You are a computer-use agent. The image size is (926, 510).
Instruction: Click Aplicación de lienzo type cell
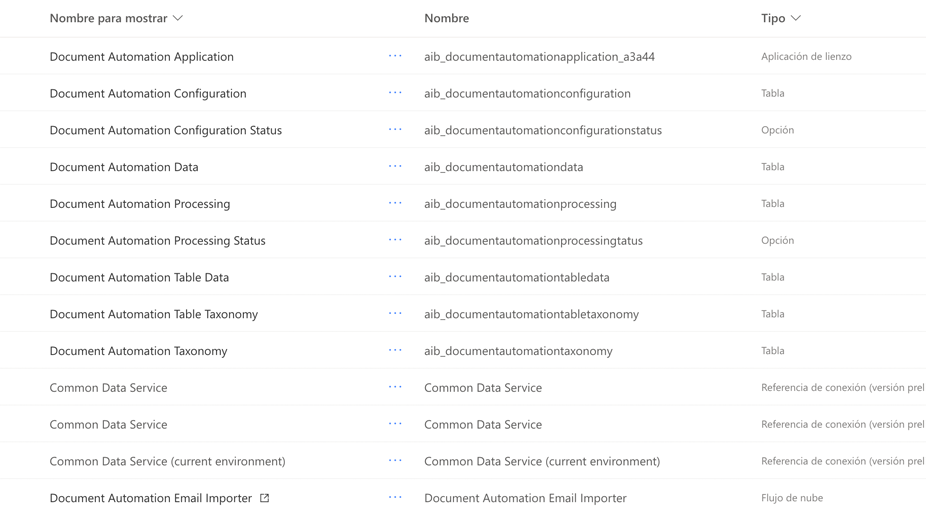click(806, 57)
